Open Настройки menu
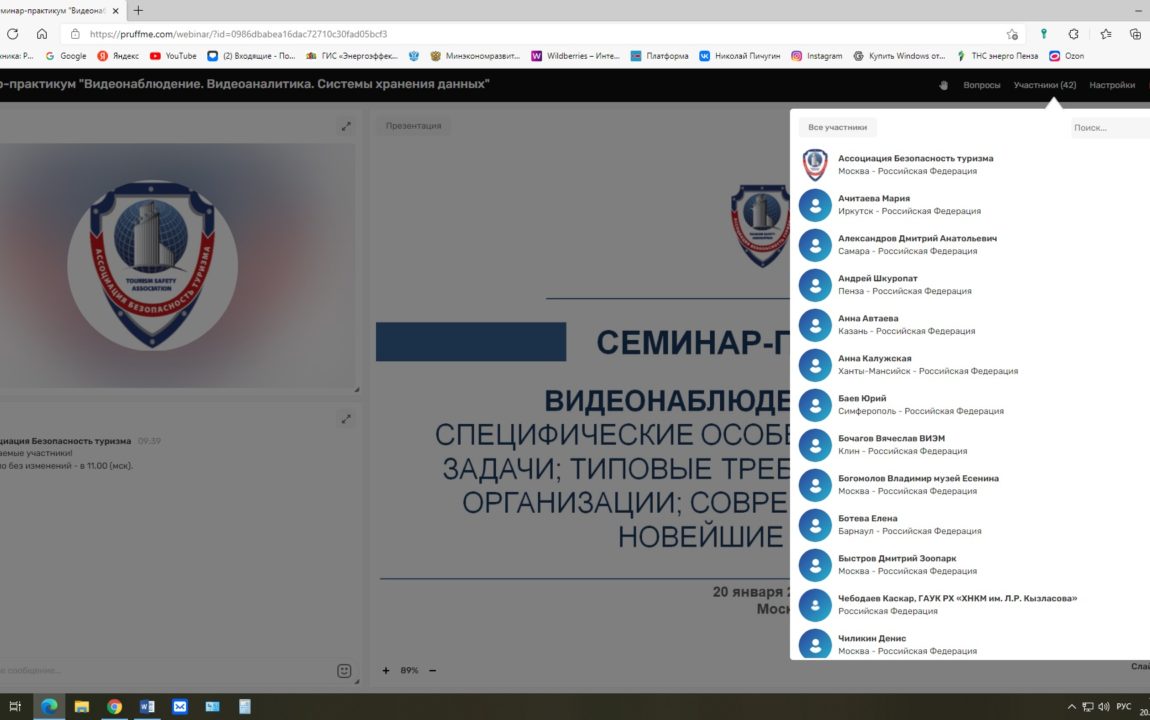1150x720 pixels. point(1112,85)
